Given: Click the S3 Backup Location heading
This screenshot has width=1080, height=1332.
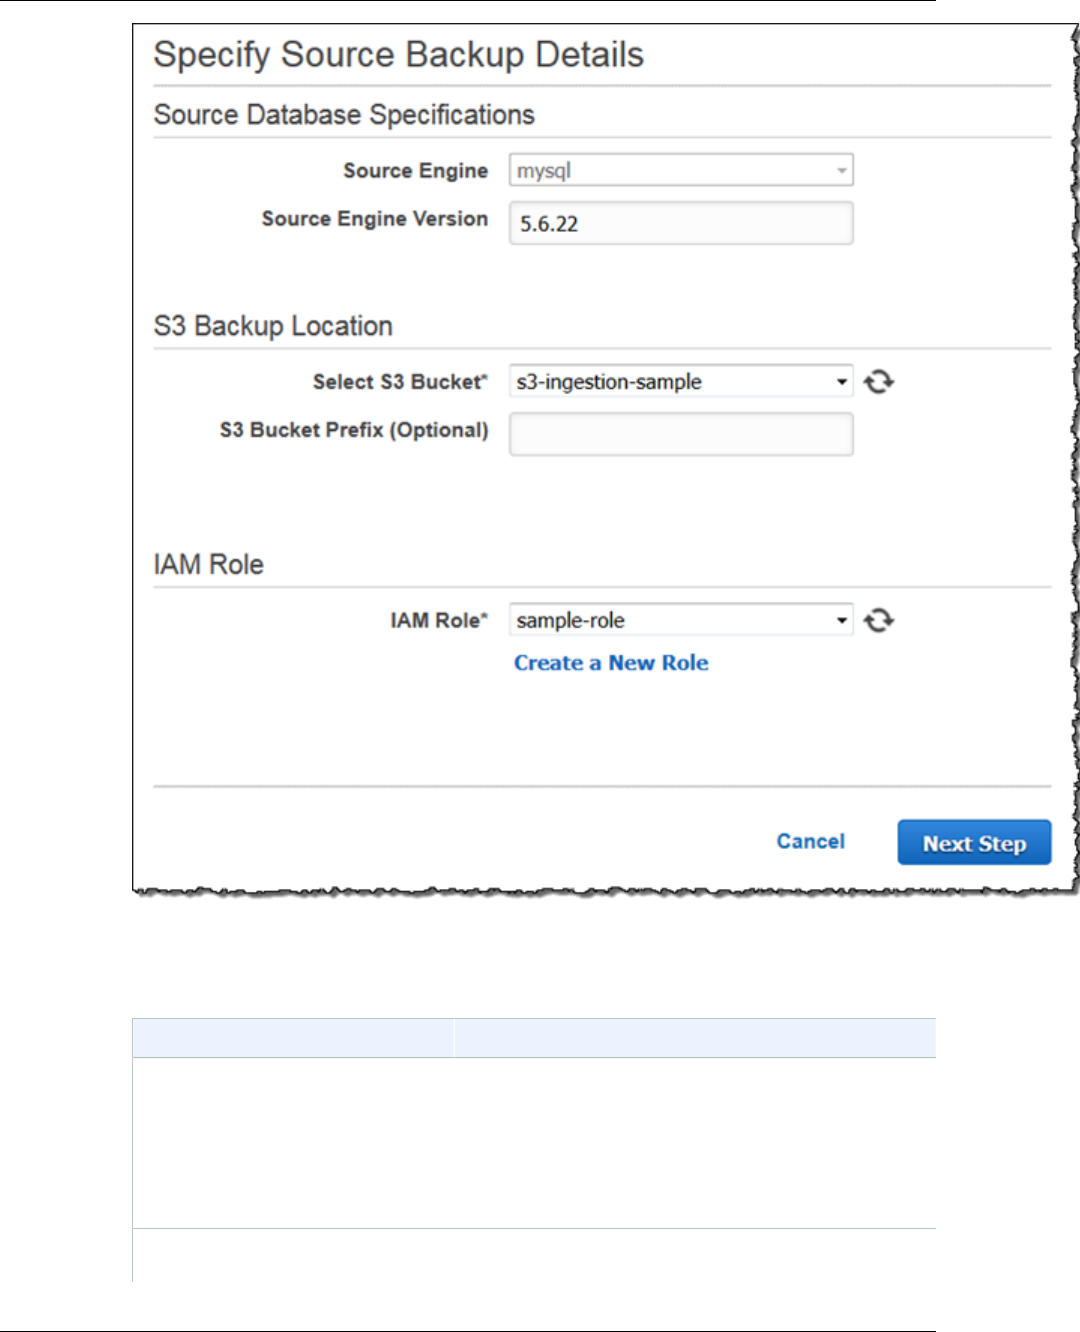Looking at the screenshot, I should (x=273, y=326).
